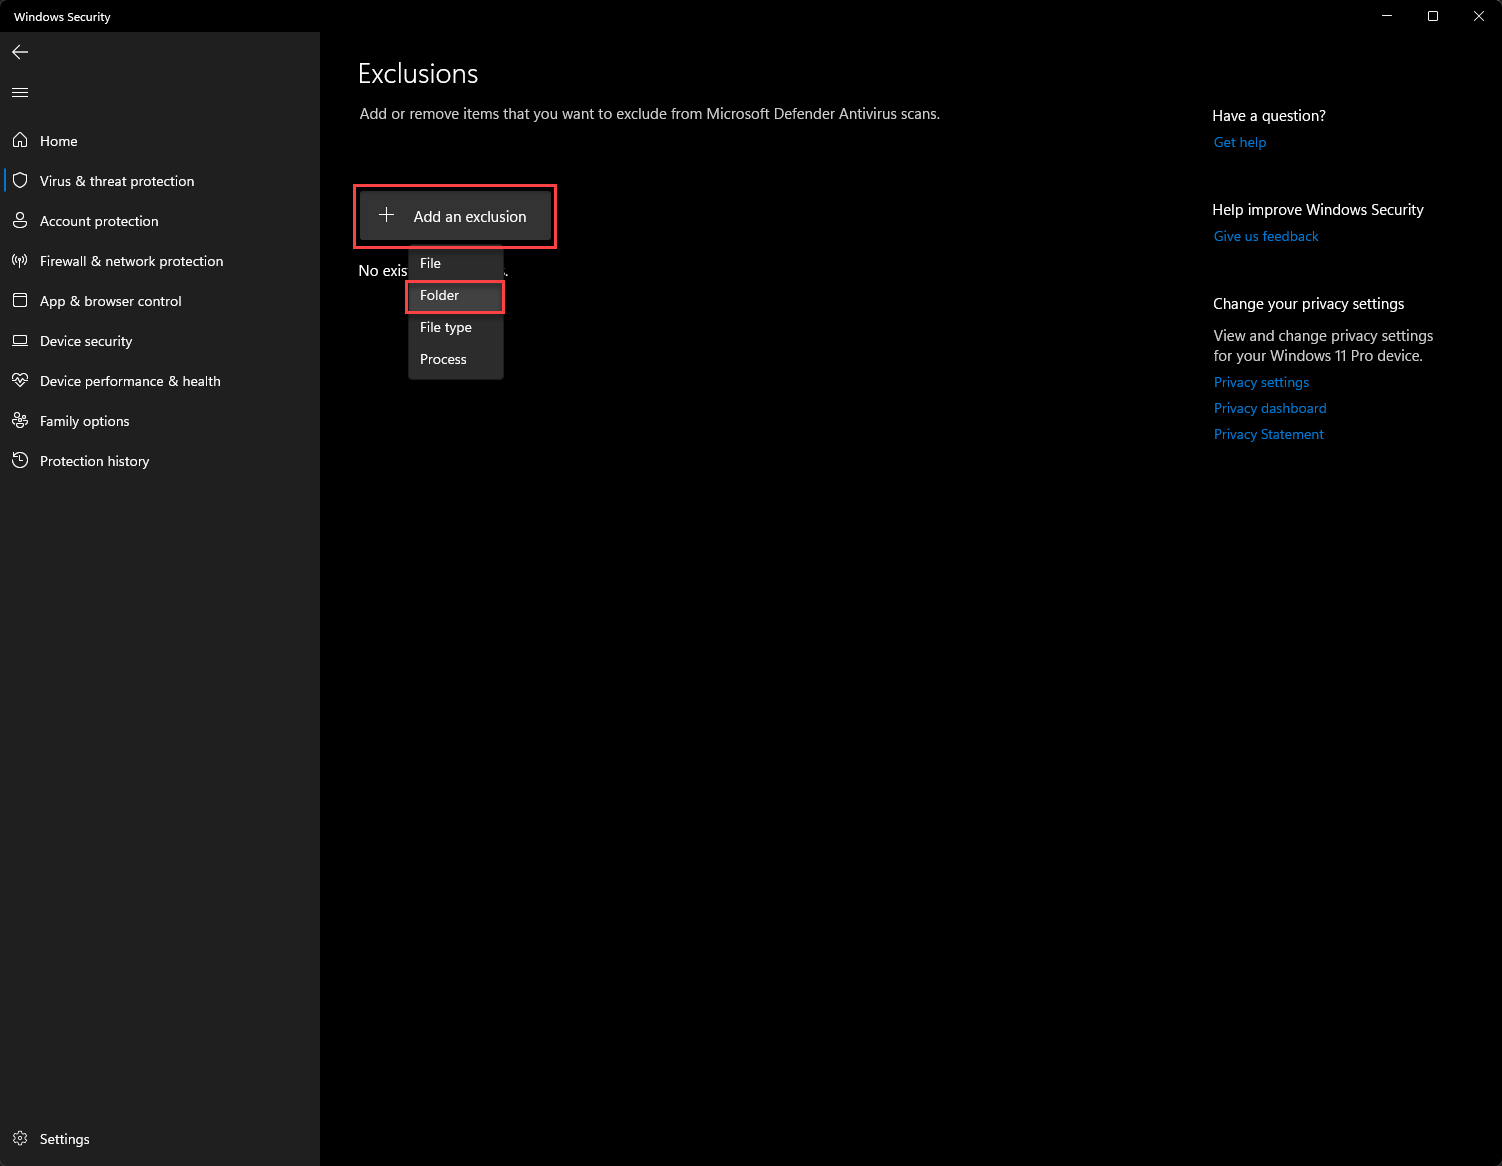Click the Exclusions page heading

tap(418, 74)
